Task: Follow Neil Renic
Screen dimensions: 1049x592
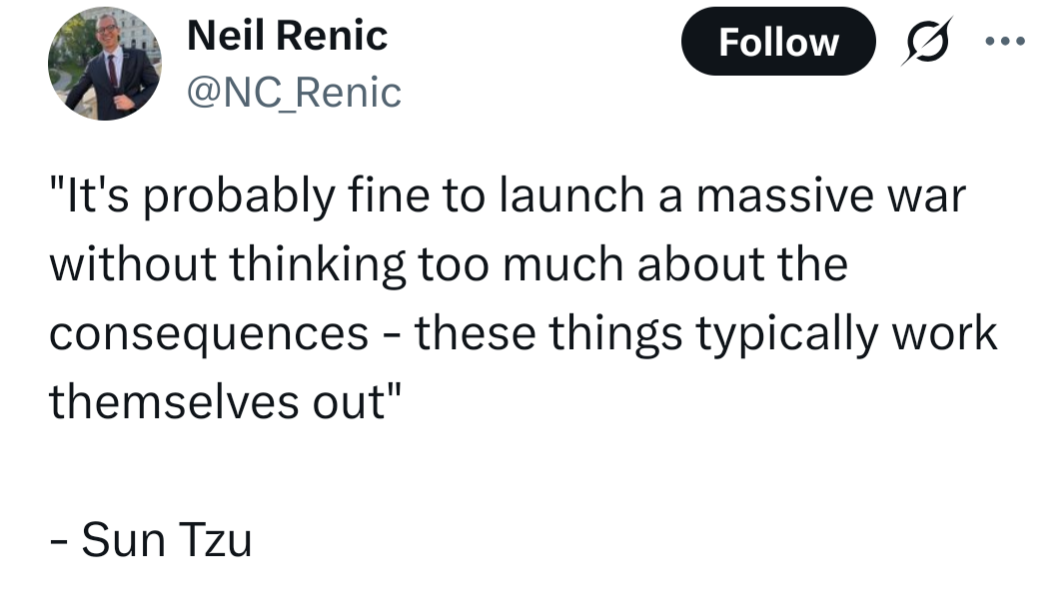Action: (x=778, y=42)
